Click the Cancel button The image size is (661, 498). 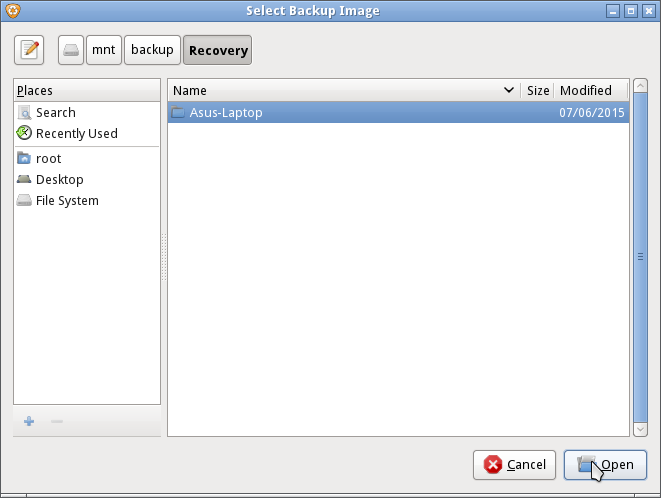(x=515, y=465)
